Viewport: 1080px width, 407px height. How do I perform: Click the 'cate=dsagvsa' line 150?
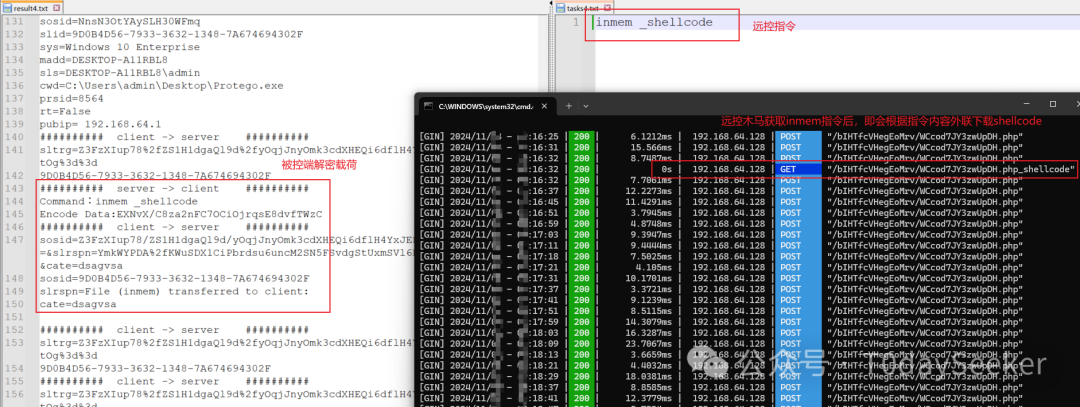tap(77, 304)
